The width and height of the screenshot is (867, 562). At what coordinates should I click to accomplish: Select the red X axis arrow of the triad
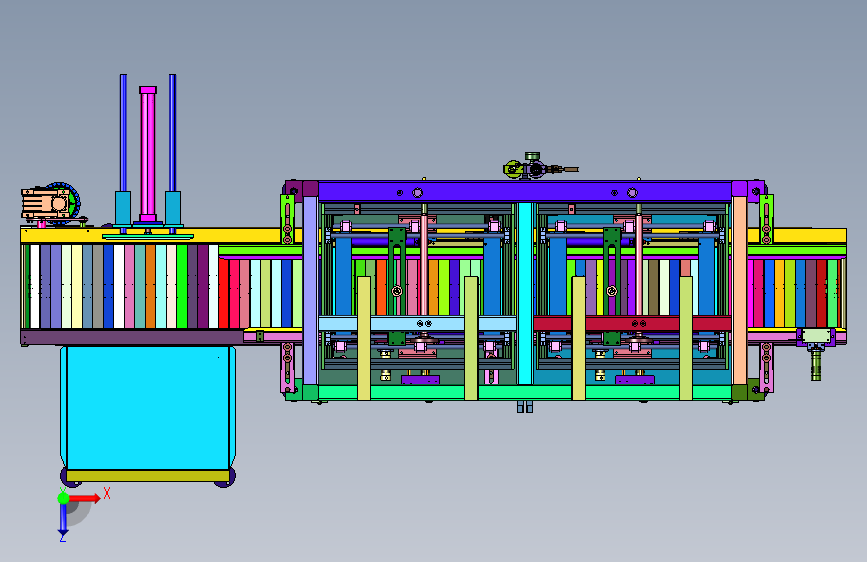tap(84, 498)
